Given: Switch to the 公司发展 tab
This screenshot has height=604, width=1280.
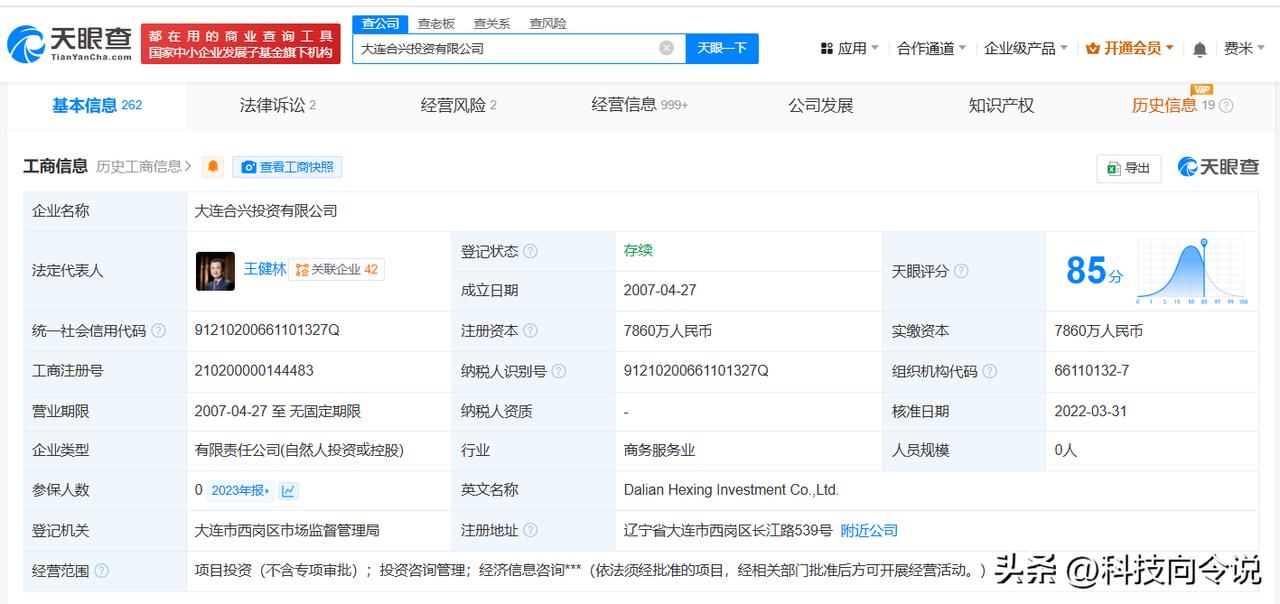Looking at the screenshot, I should pyautogui.click(x=820, y=105).
